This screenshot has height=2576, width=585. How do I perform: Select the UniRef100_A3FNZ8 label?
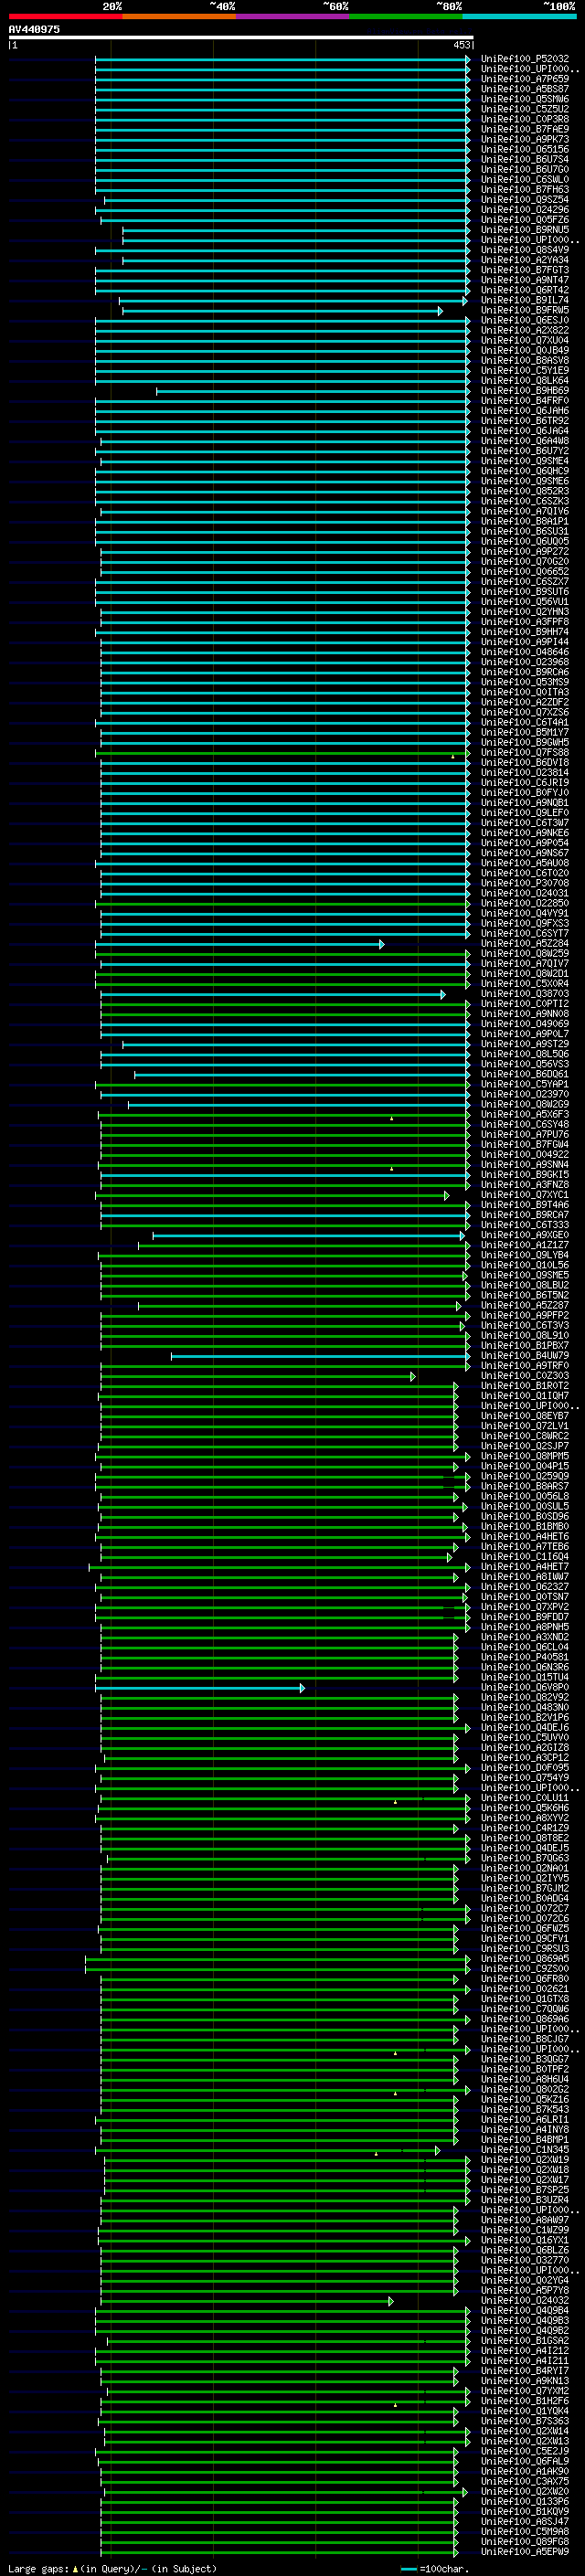point(525,1185)
